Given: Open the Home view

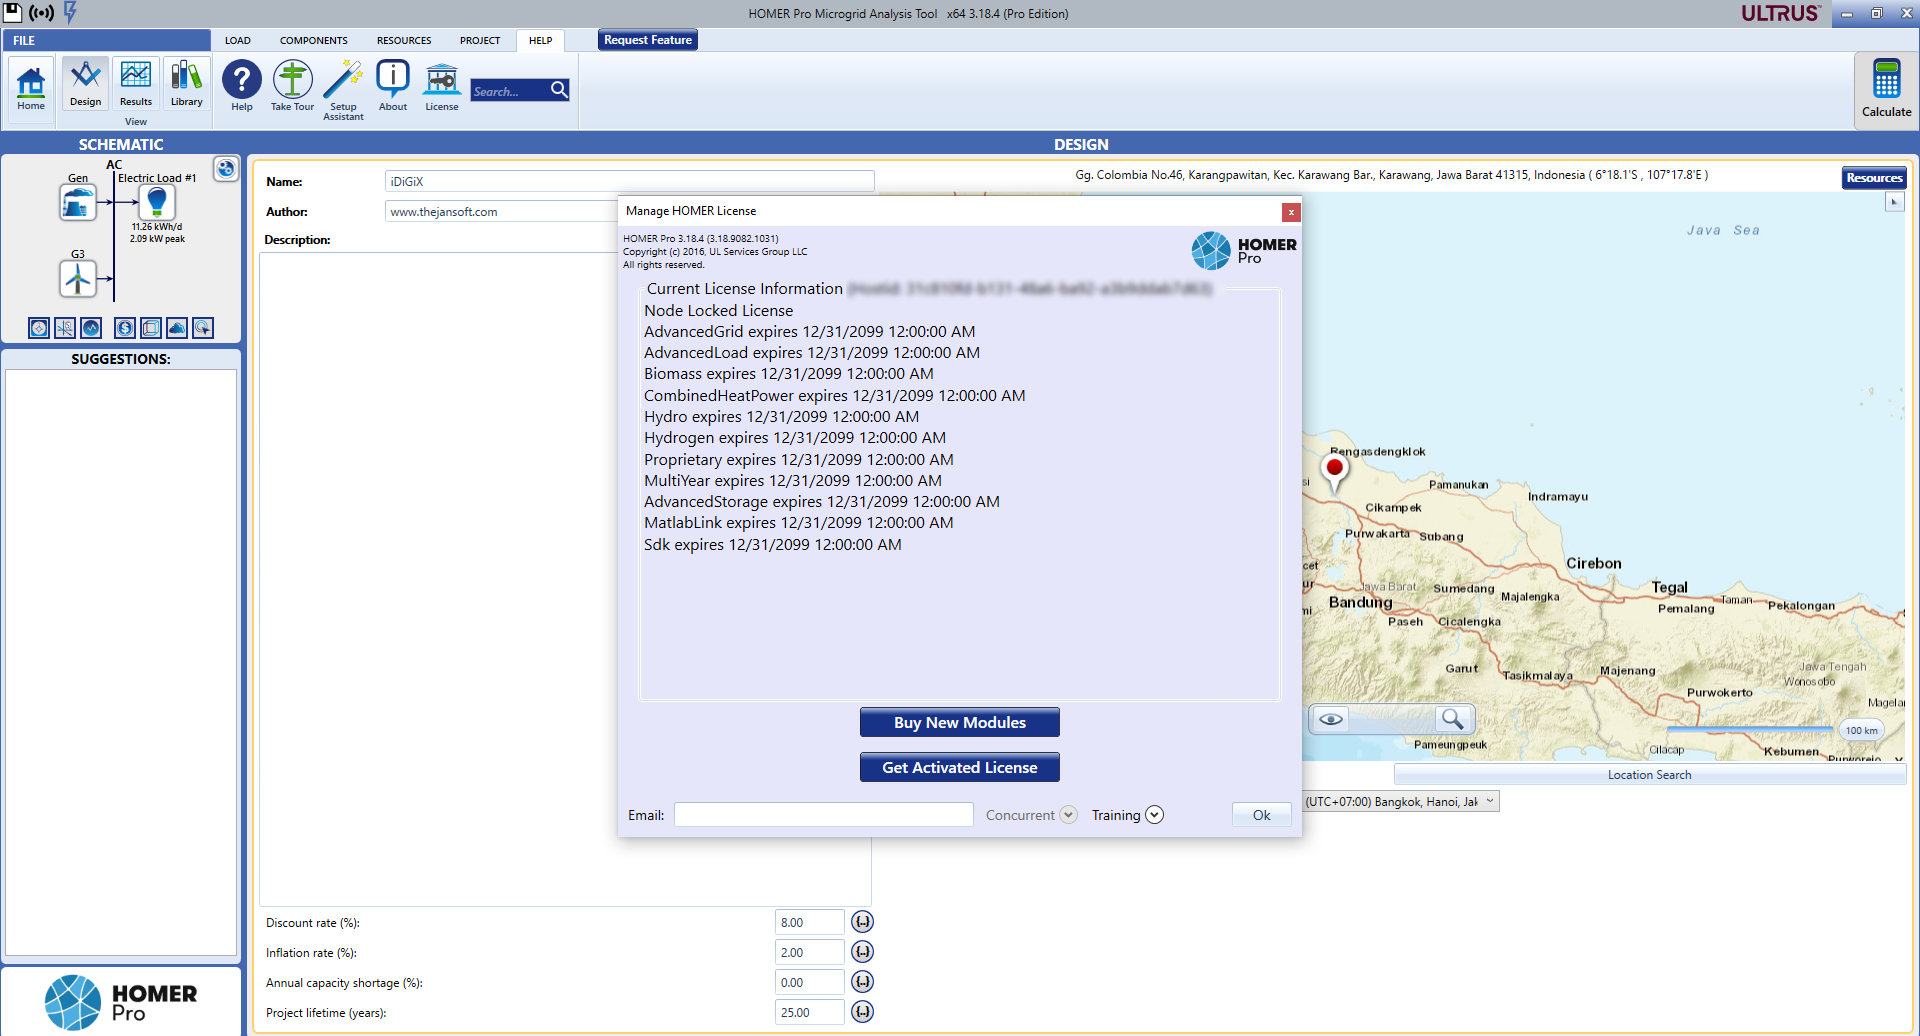Looking at the screenshot, I should pos(31,88).
